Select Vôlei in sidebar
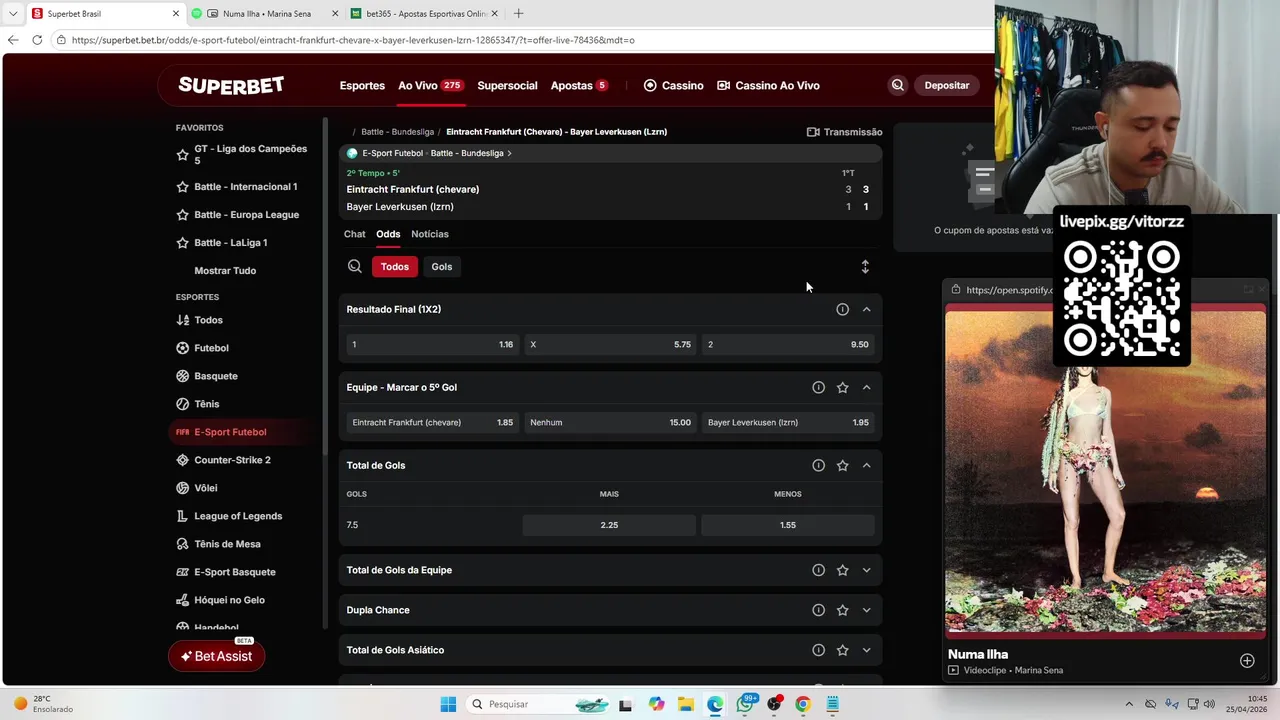 (205, 488)
